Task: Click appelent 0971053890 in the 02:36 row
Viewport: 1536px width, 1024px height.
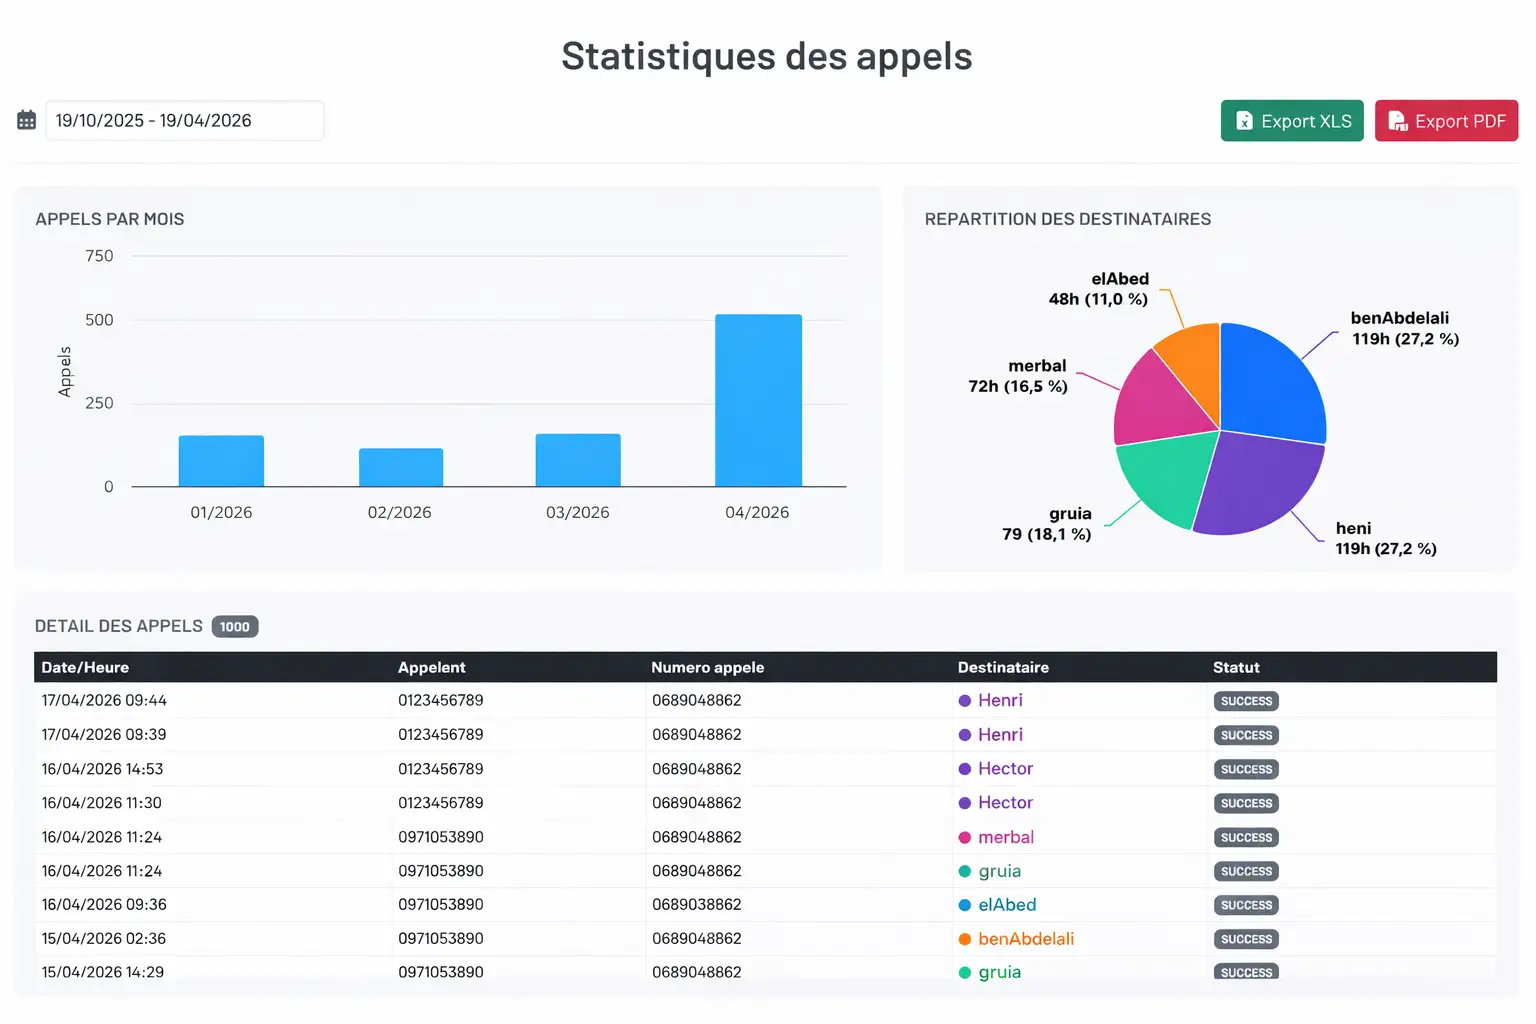Action: pyautogui.click(x=441, y=938)
